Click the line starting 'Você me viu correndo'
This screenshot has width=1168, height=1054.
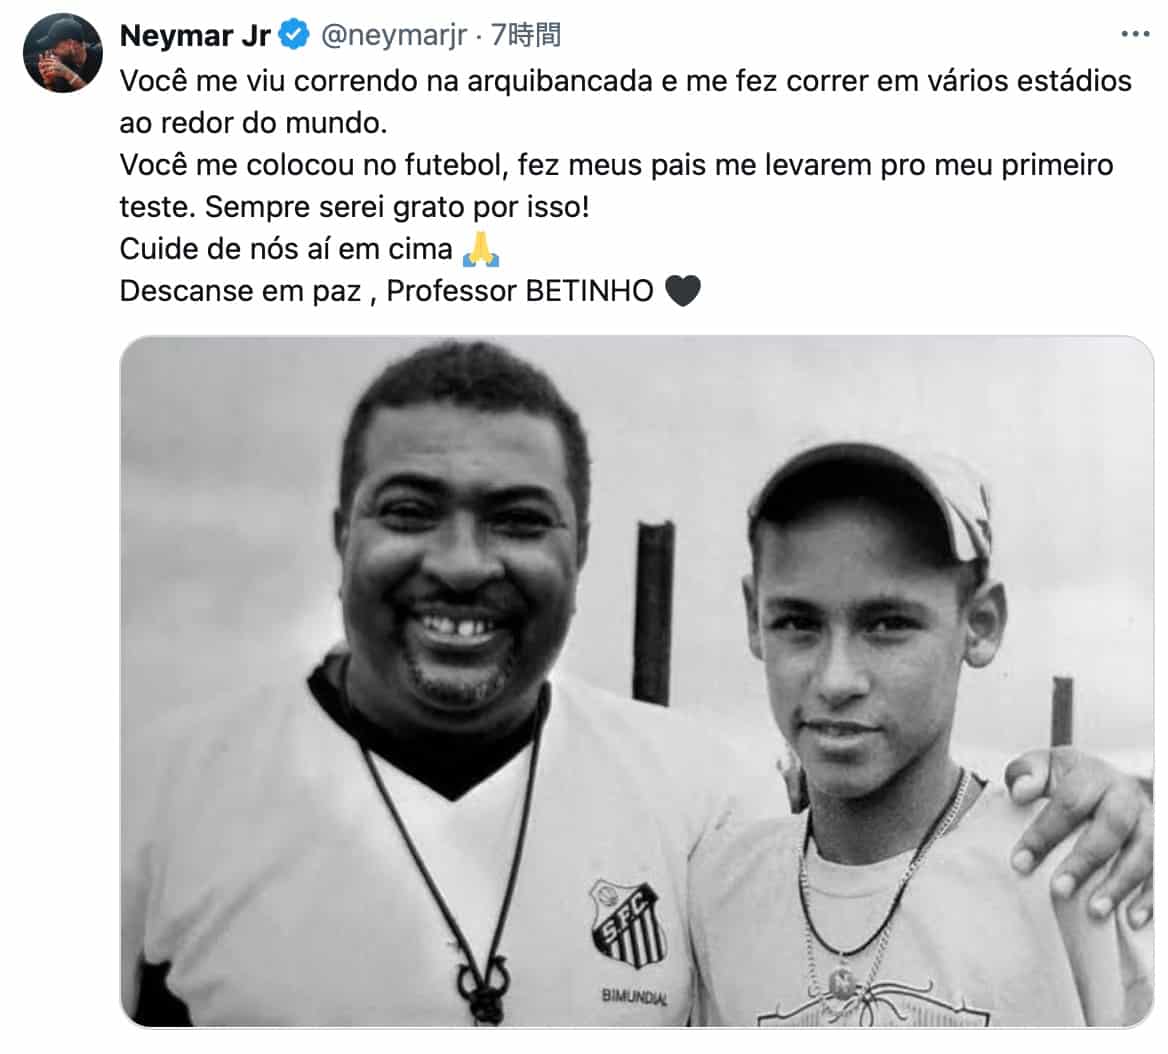click(626, 80)
